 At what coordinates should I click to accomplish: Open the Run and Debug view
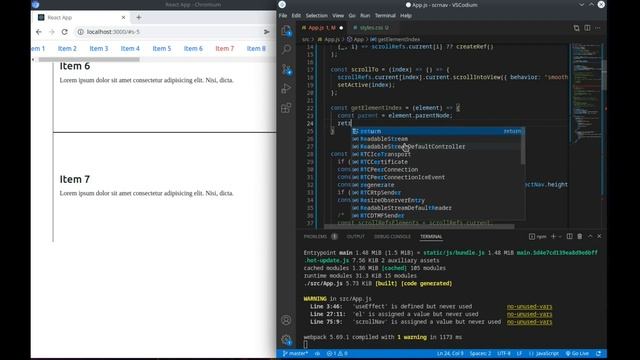tap(287, 89)
